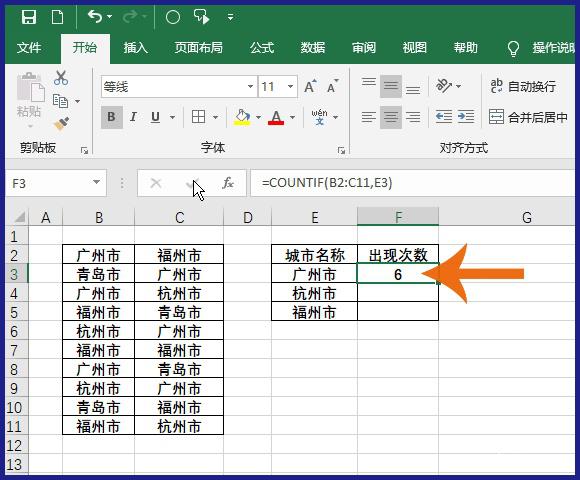Open the 页面布局 tab
The width and height of the screenshot is (580, 480).
tap(199, 48)
